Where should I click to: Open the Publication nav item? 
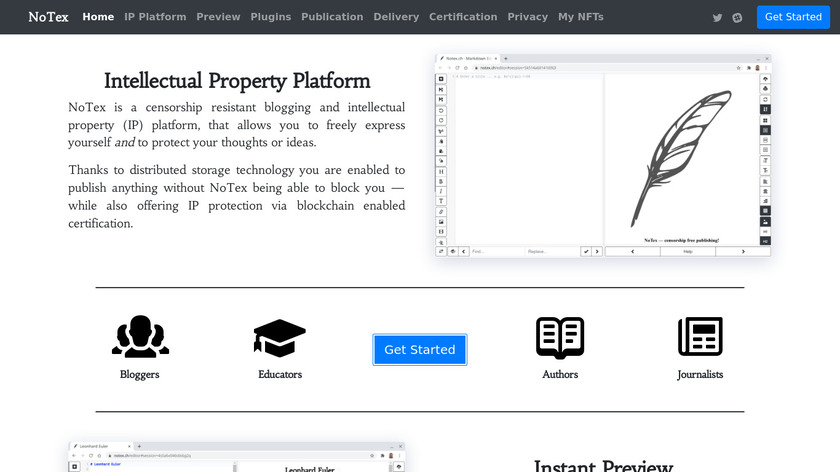click(332, 17)
